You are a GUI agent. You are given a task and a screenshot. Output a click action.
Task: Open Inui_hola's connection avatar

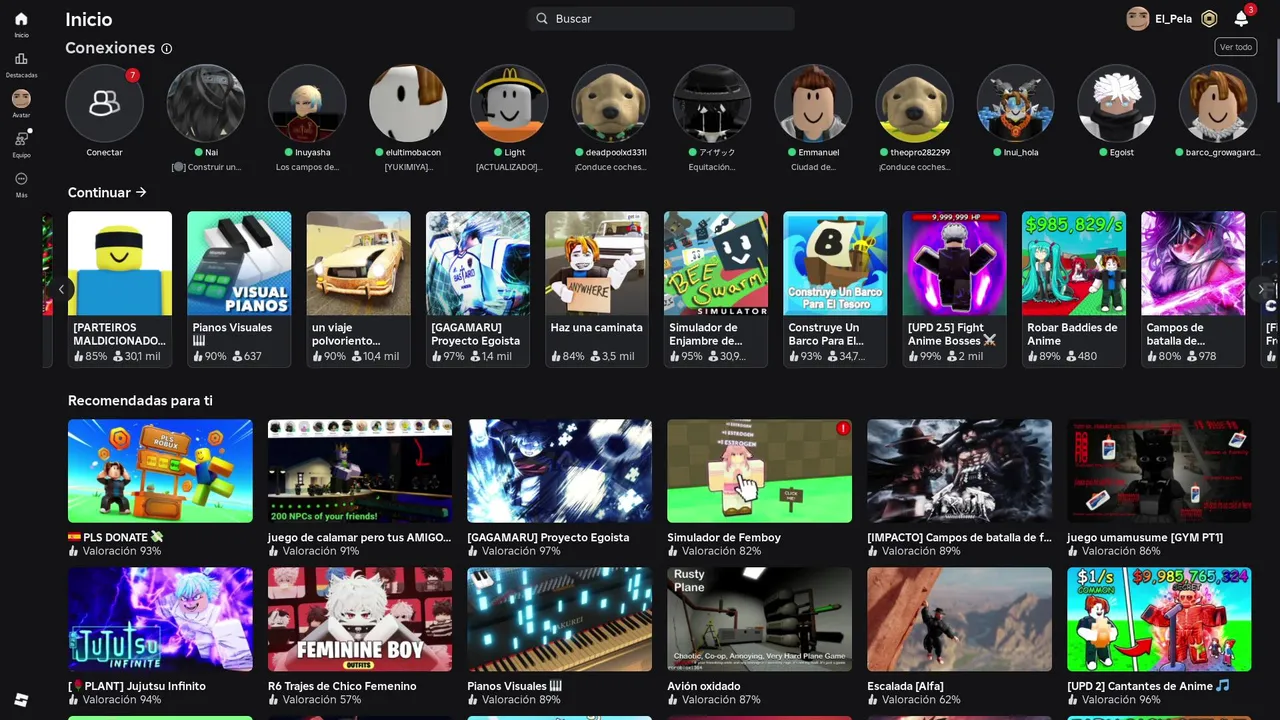[1015, 103]
